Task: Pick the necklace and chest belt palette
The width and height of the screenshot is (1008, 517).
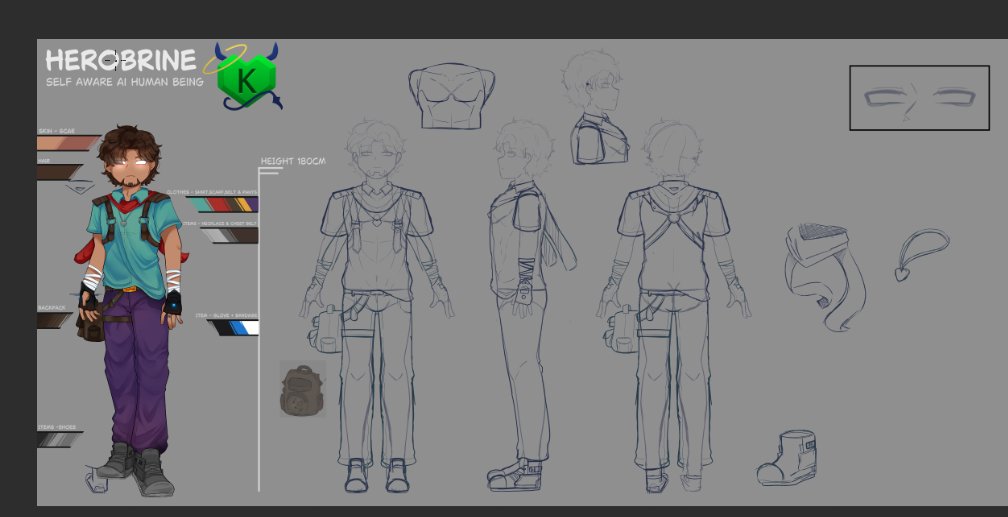Action: point(231,235)
